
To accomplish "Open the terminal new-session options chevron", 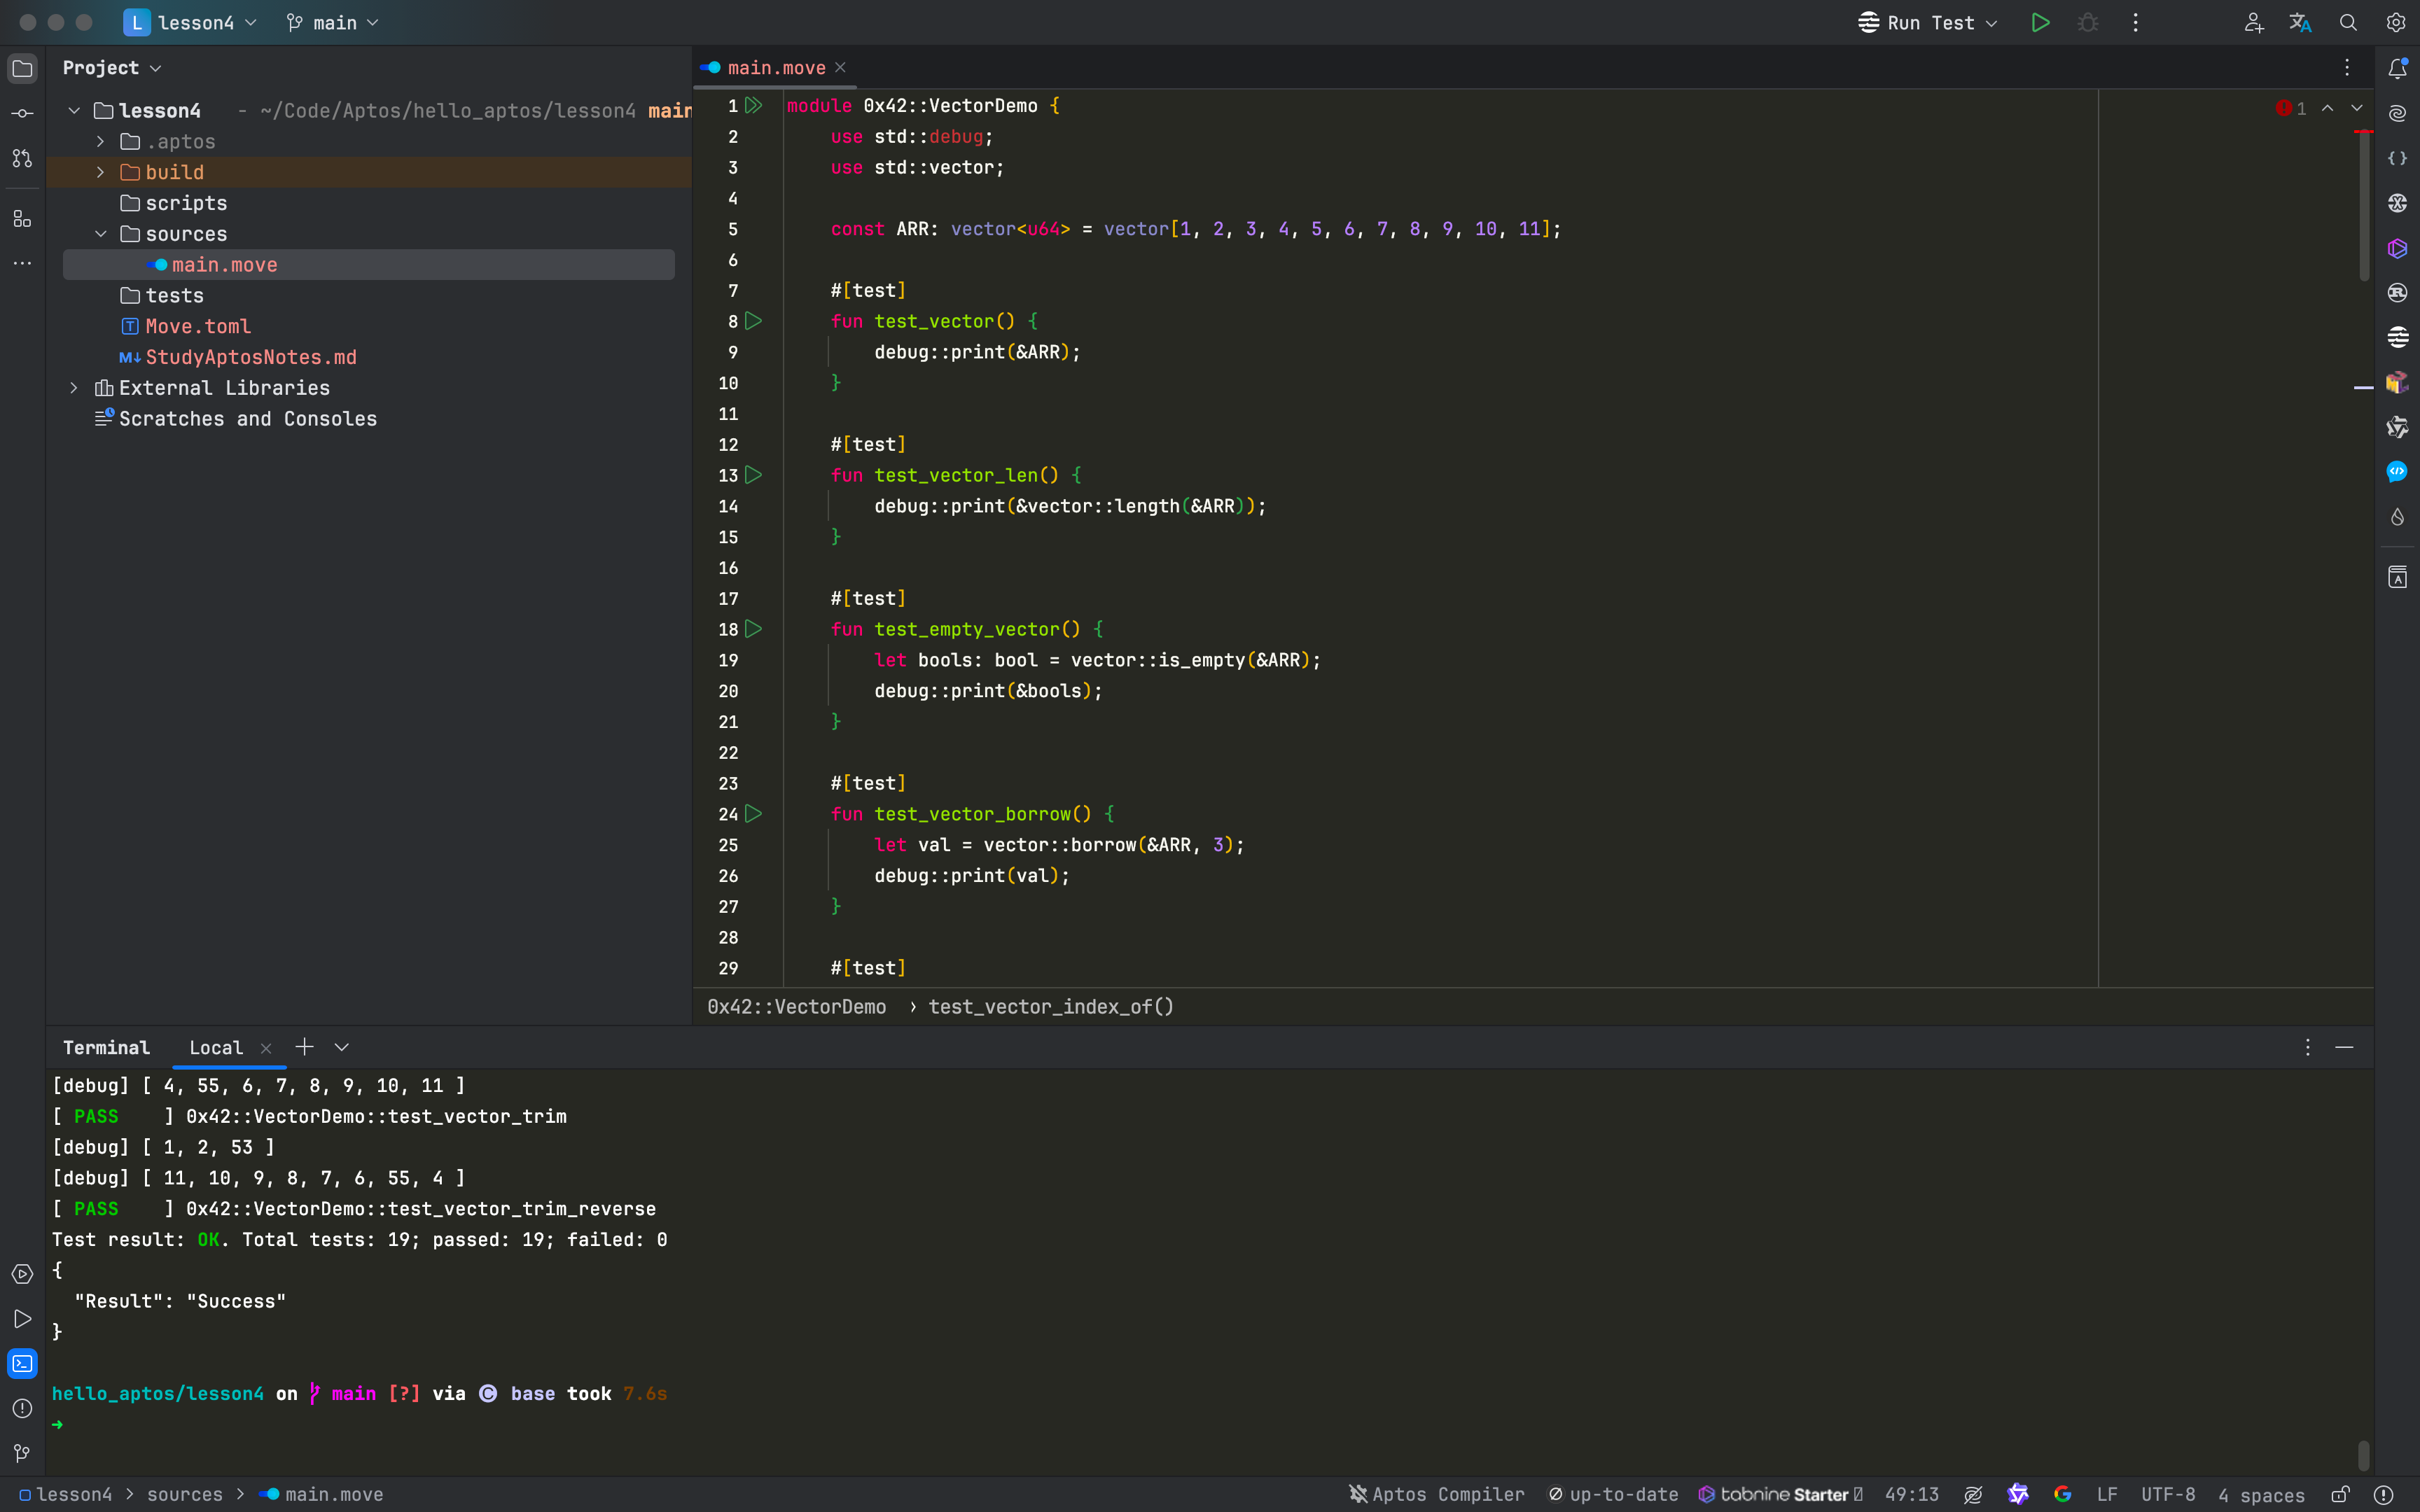I will 342,1047.
